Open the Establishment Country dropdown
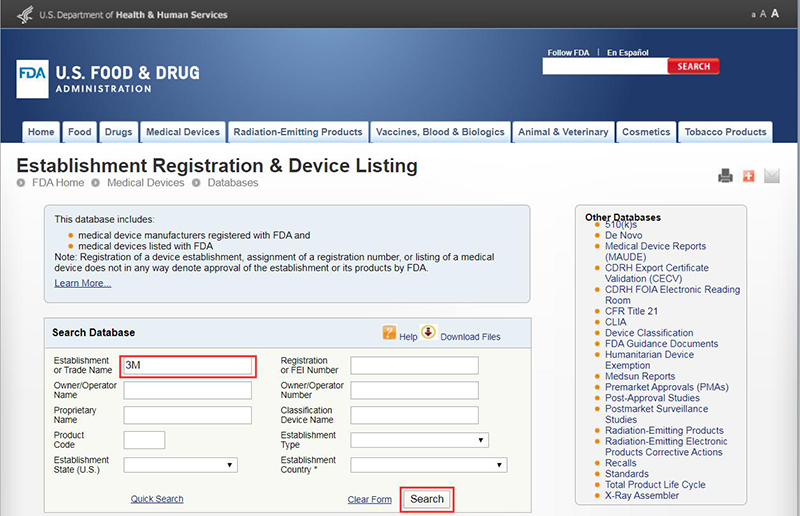The width and height of the screenshot is (800, 516). click(x=429, y=465)
